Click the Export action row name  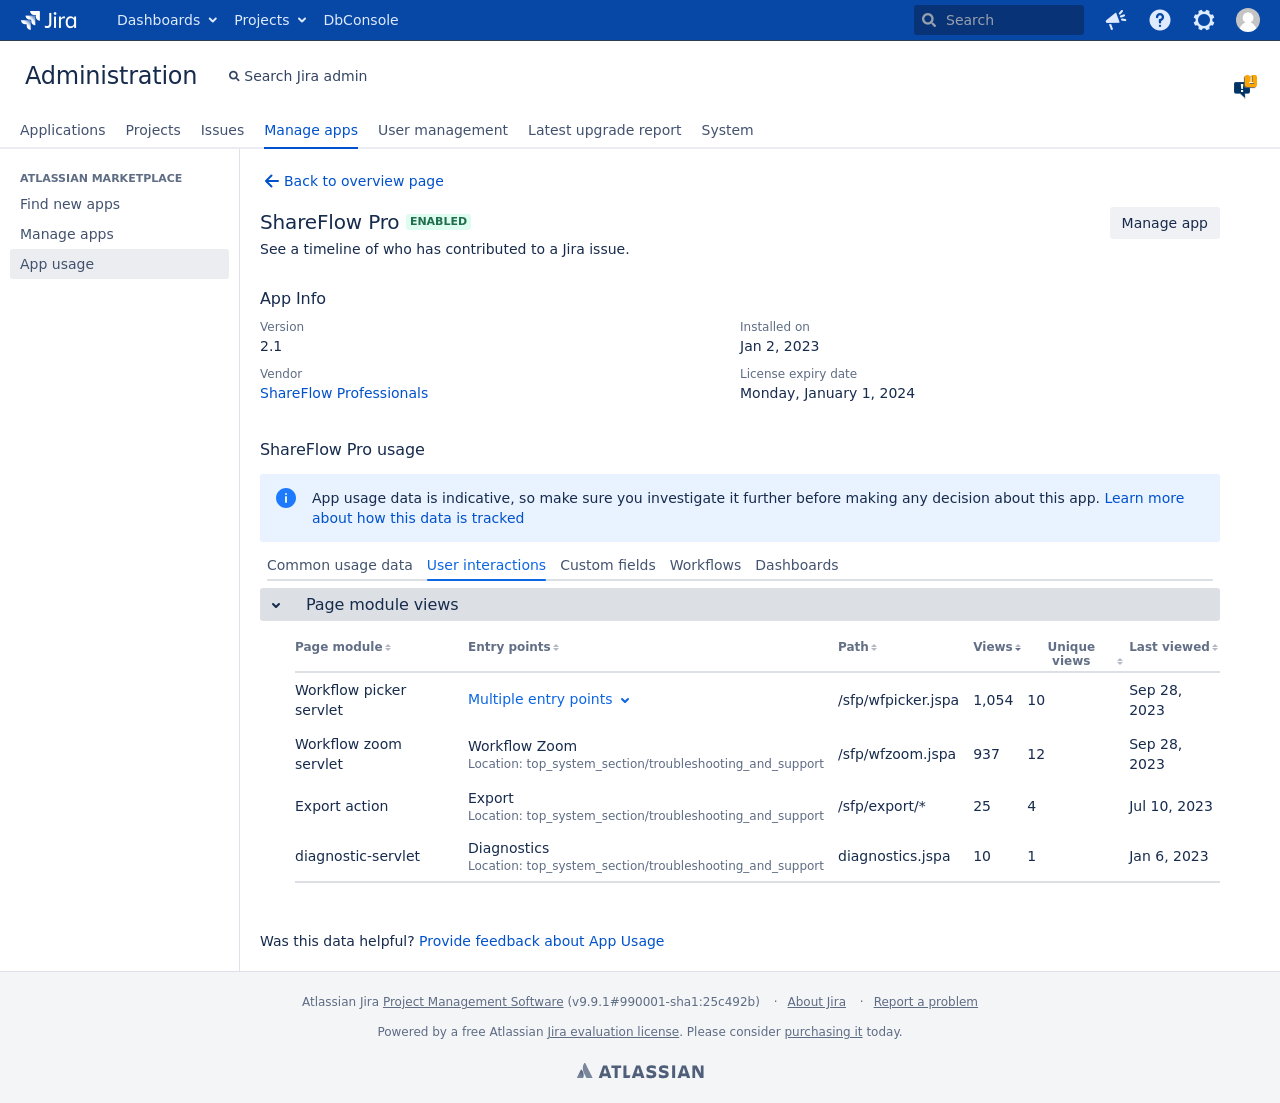pos(341,806)
